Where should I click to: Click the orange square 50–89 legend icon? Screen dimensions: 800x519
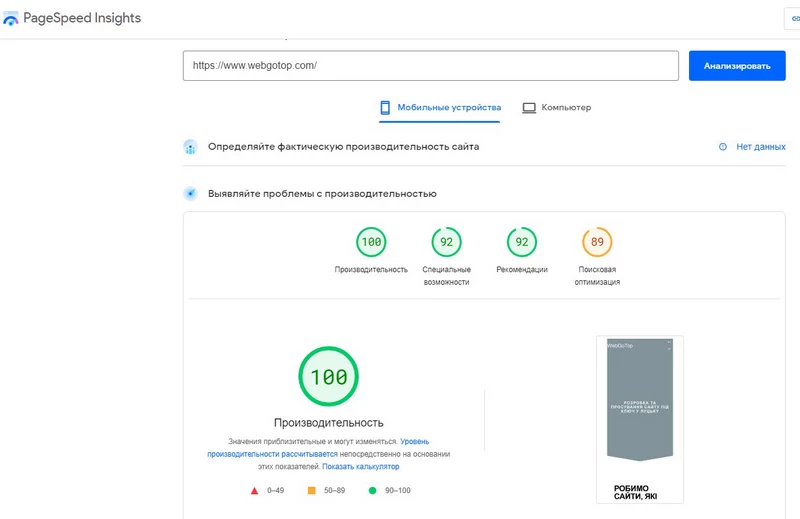pyautogui.click(x=311, y=490)
